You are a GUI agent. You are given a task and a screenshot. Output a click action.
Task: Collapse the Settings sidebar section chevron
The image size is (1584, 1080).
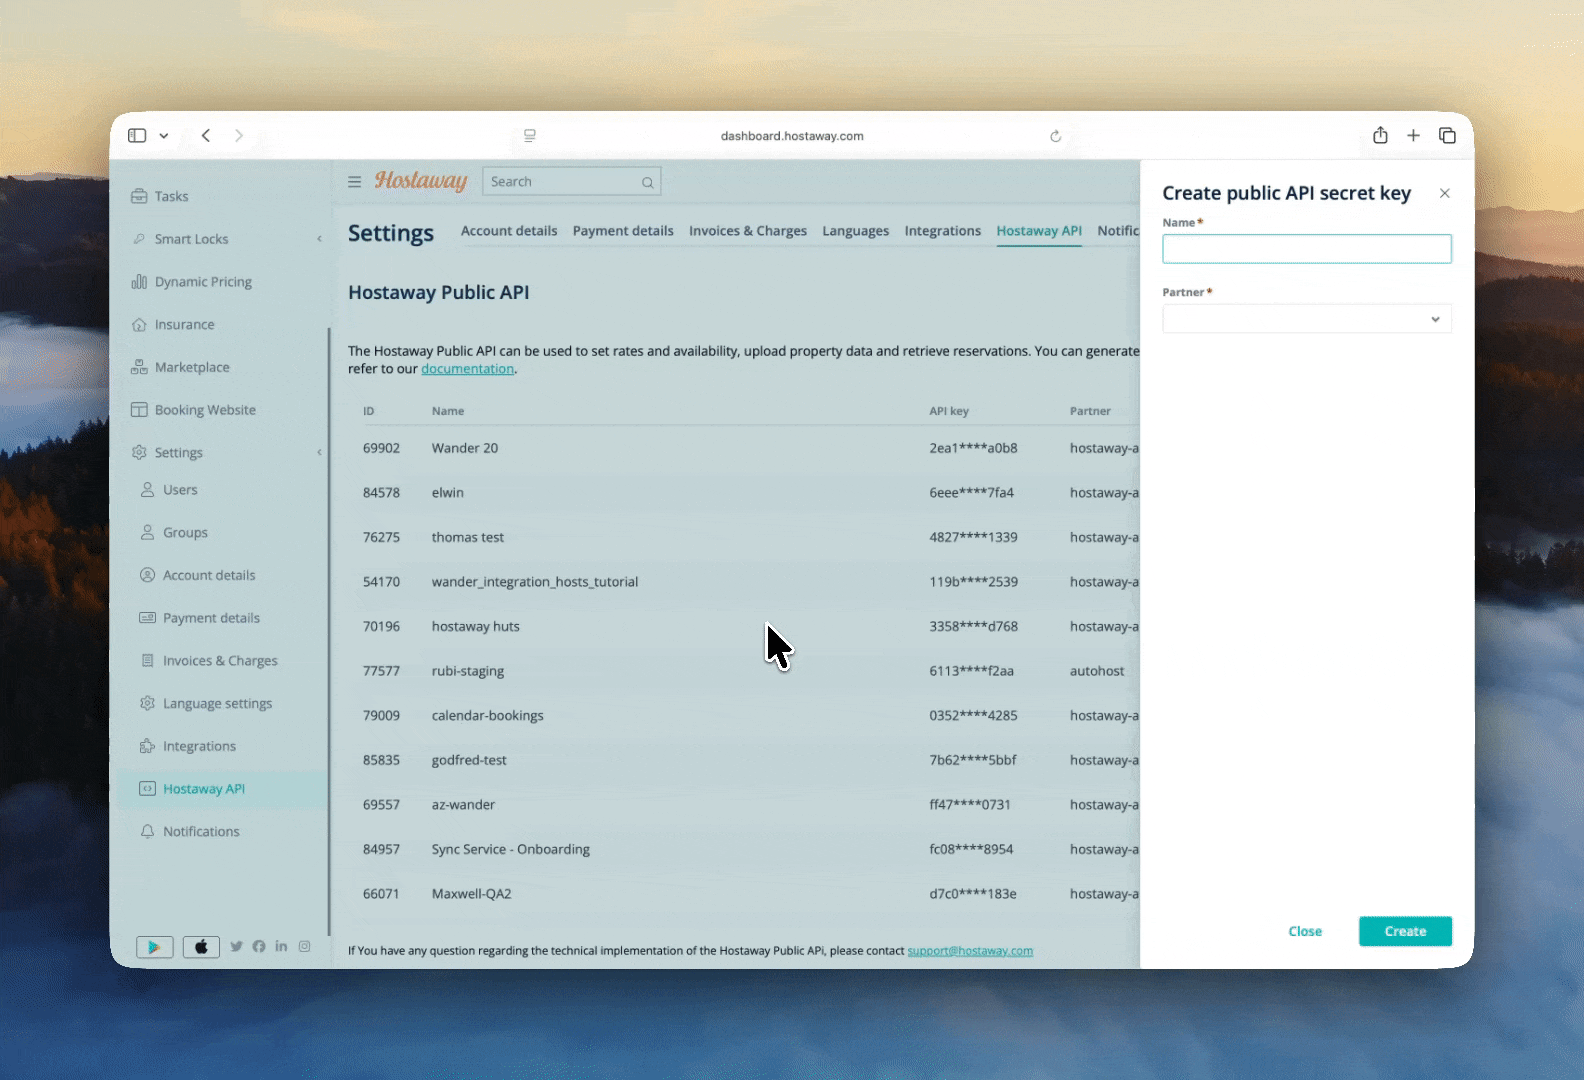tap(320, 453)
